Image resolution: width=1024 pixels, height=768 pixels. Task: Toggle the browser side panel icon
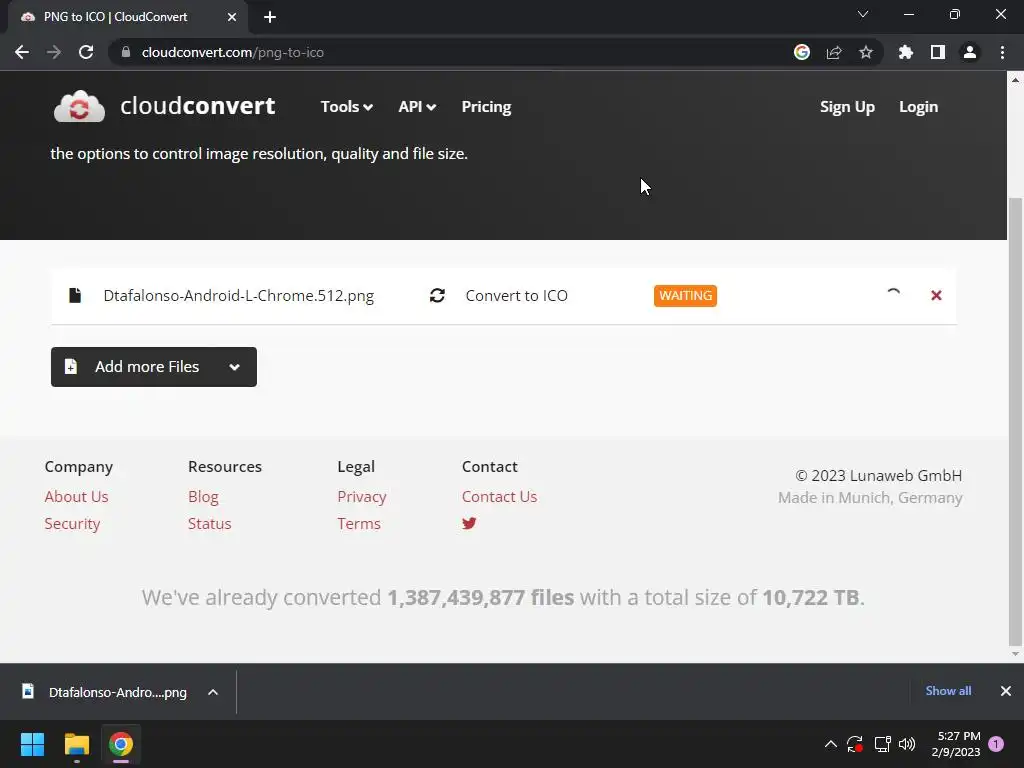pos(938,52)
